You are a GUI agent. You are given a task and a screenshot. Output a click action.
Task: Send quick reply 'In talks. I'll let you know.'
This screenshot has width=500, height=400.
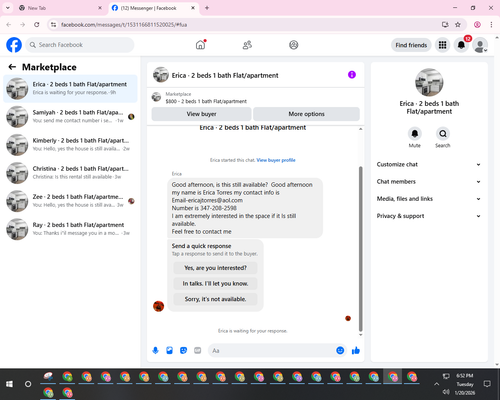pos(215,283)
